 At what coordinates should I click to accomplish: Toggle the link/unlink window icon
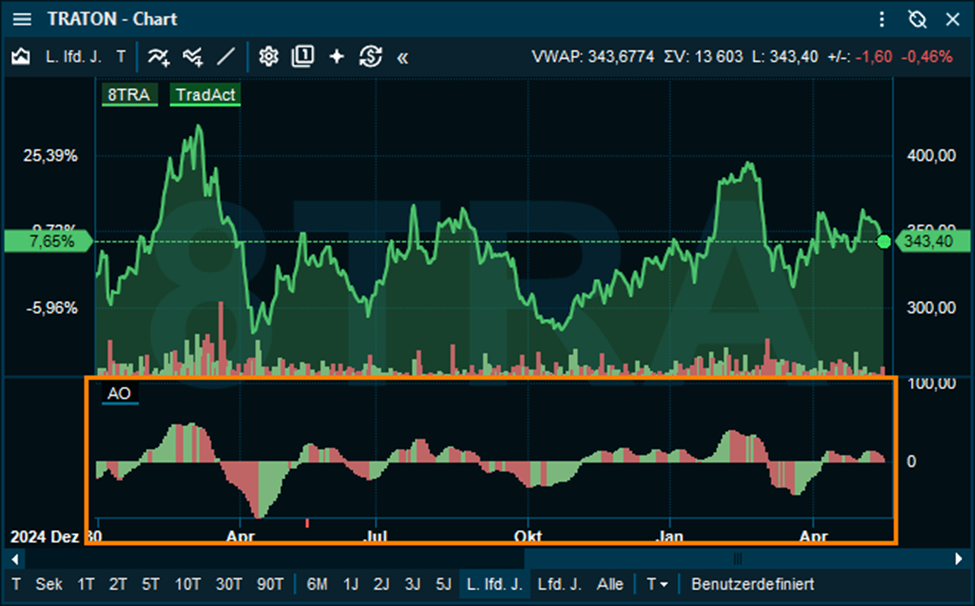[x=917, y=19]
